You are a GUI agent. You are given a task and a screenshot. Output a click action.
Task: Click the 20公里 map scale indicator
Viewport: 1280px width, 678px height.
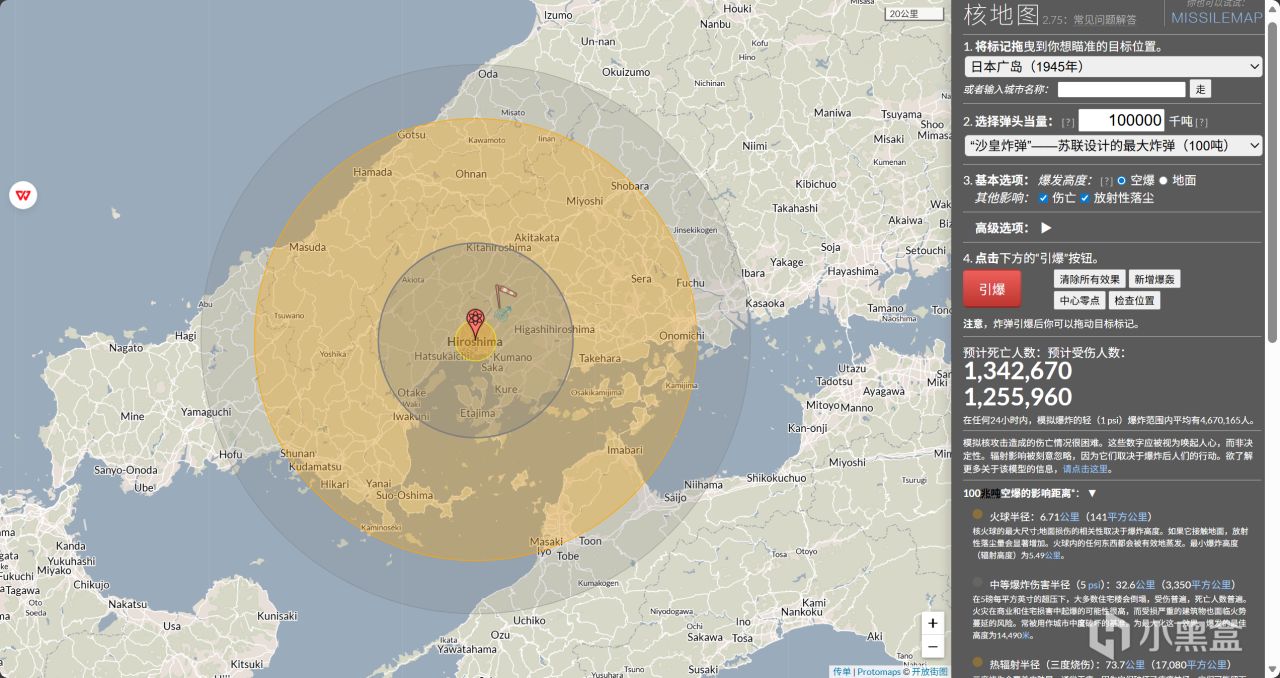click(x=915, y=13)
